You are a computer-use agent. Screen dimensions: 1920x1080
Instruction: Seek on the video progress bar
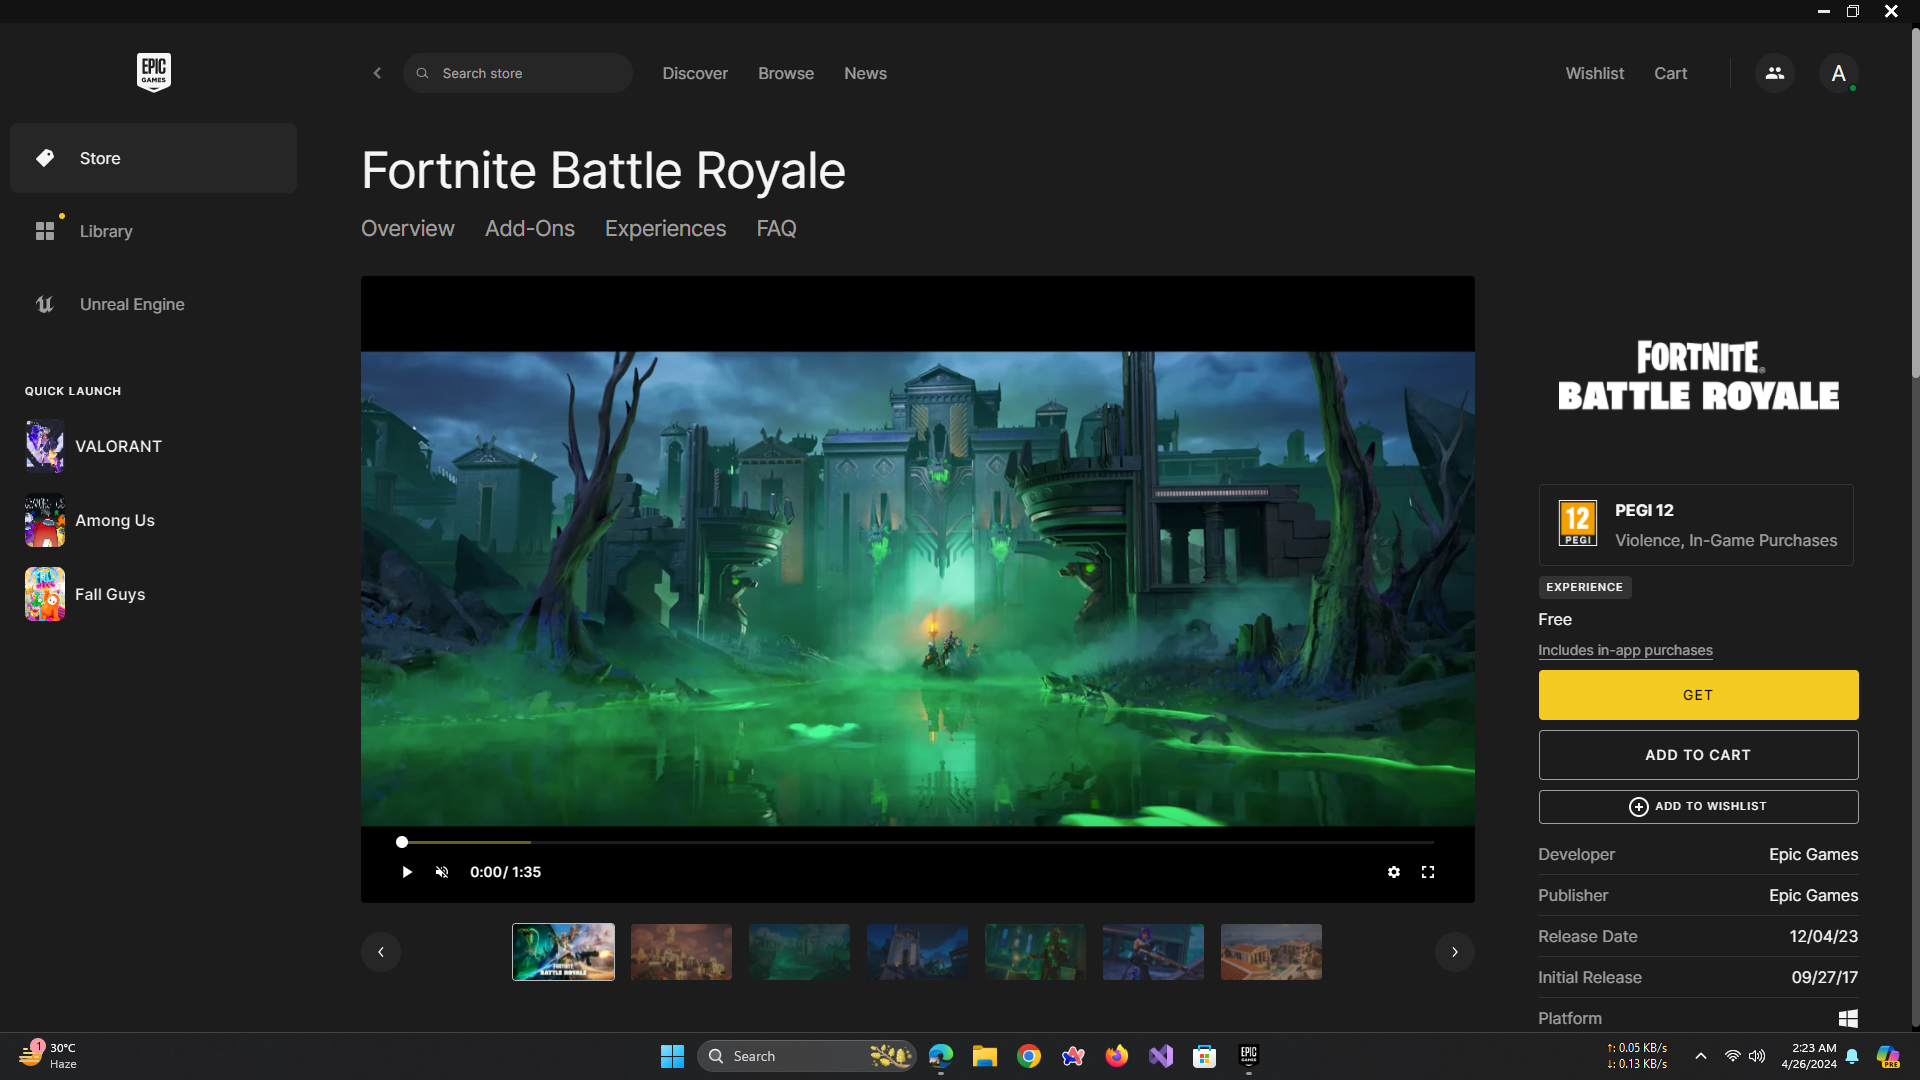point(915,842)
